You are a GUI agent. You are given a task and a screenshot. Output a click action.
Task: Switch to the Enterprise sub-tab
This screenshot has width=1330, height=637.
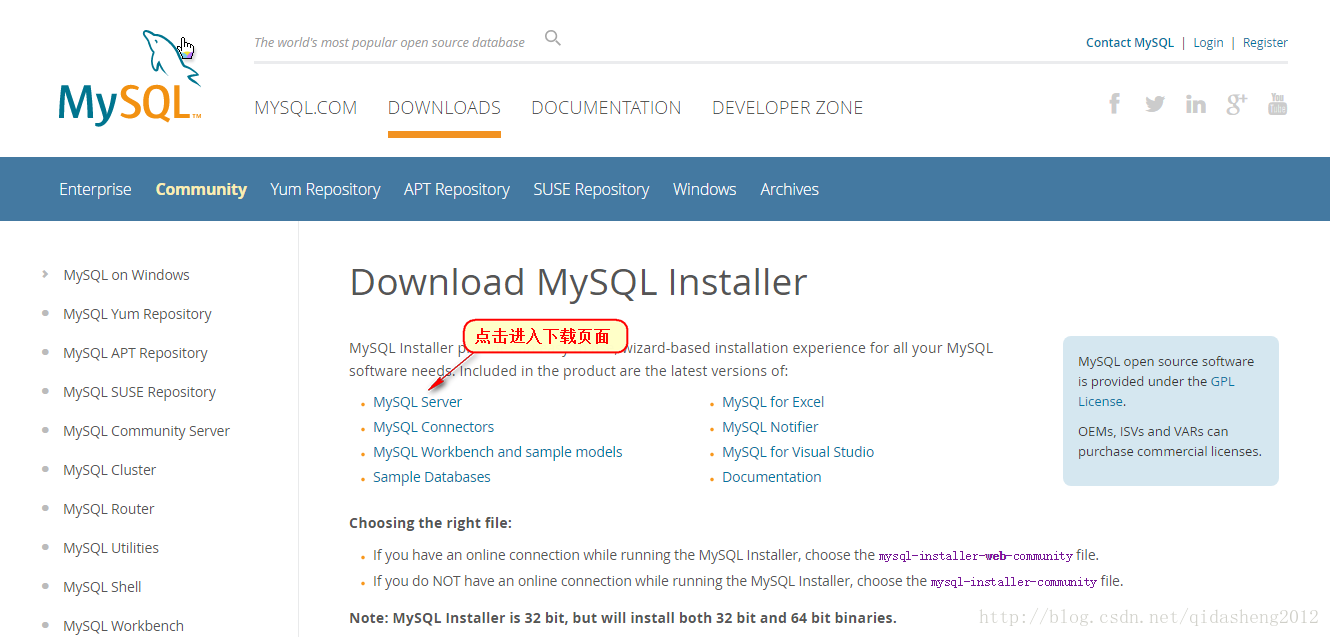(95, 189)
